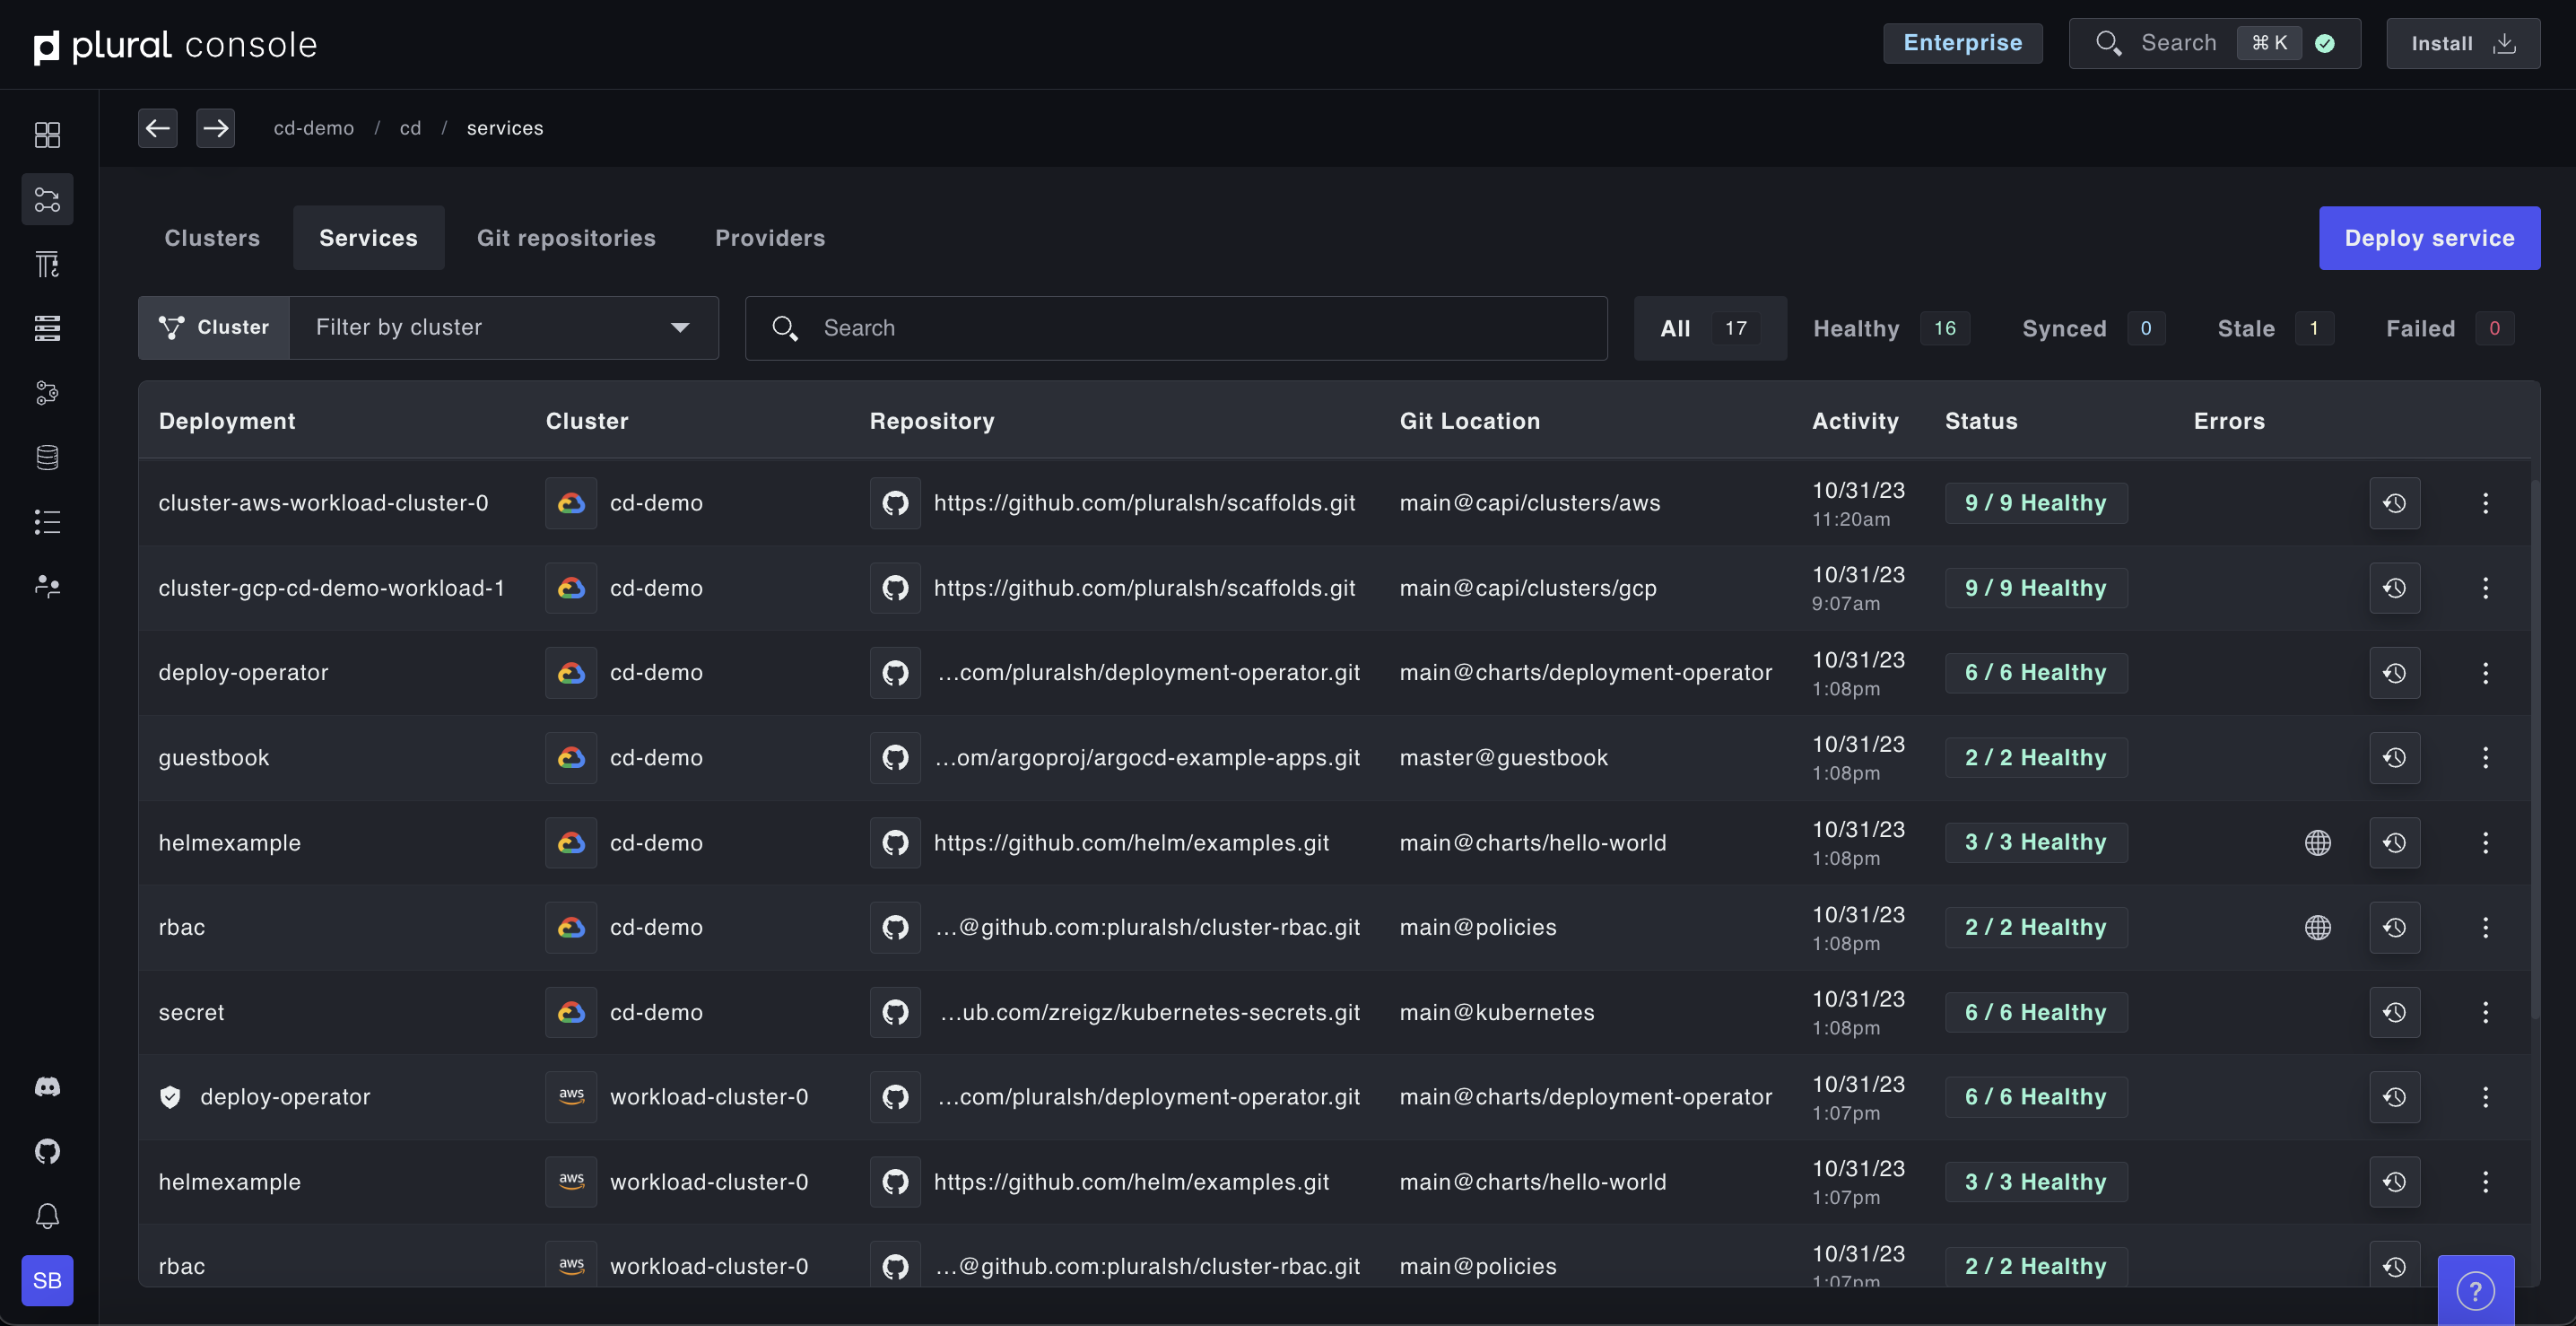Click the dashboard grid icon in sidebar

pos(47,134)
